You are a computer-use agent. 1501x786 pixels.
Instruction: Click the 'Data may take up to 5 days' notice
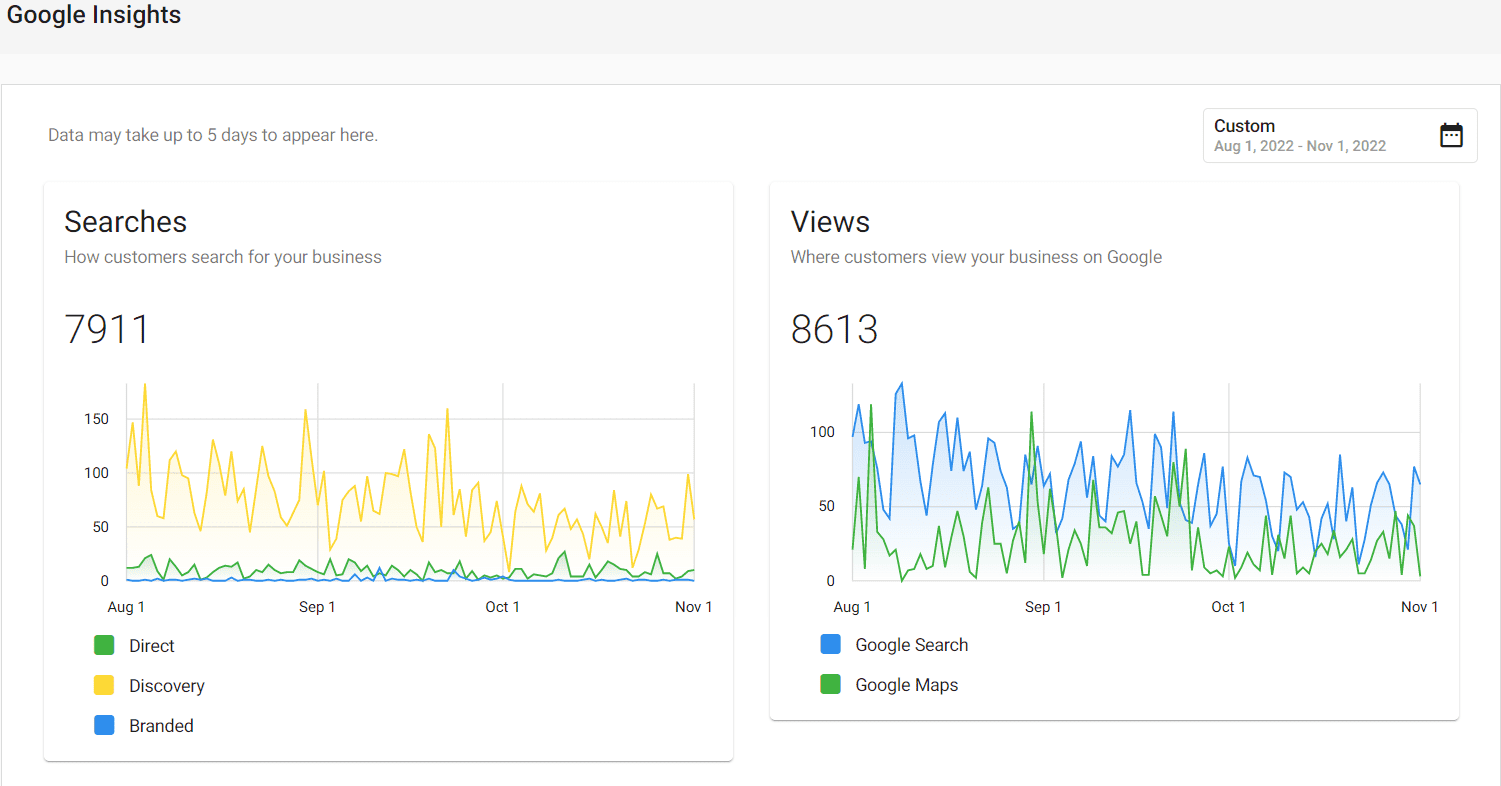(213, 135)
